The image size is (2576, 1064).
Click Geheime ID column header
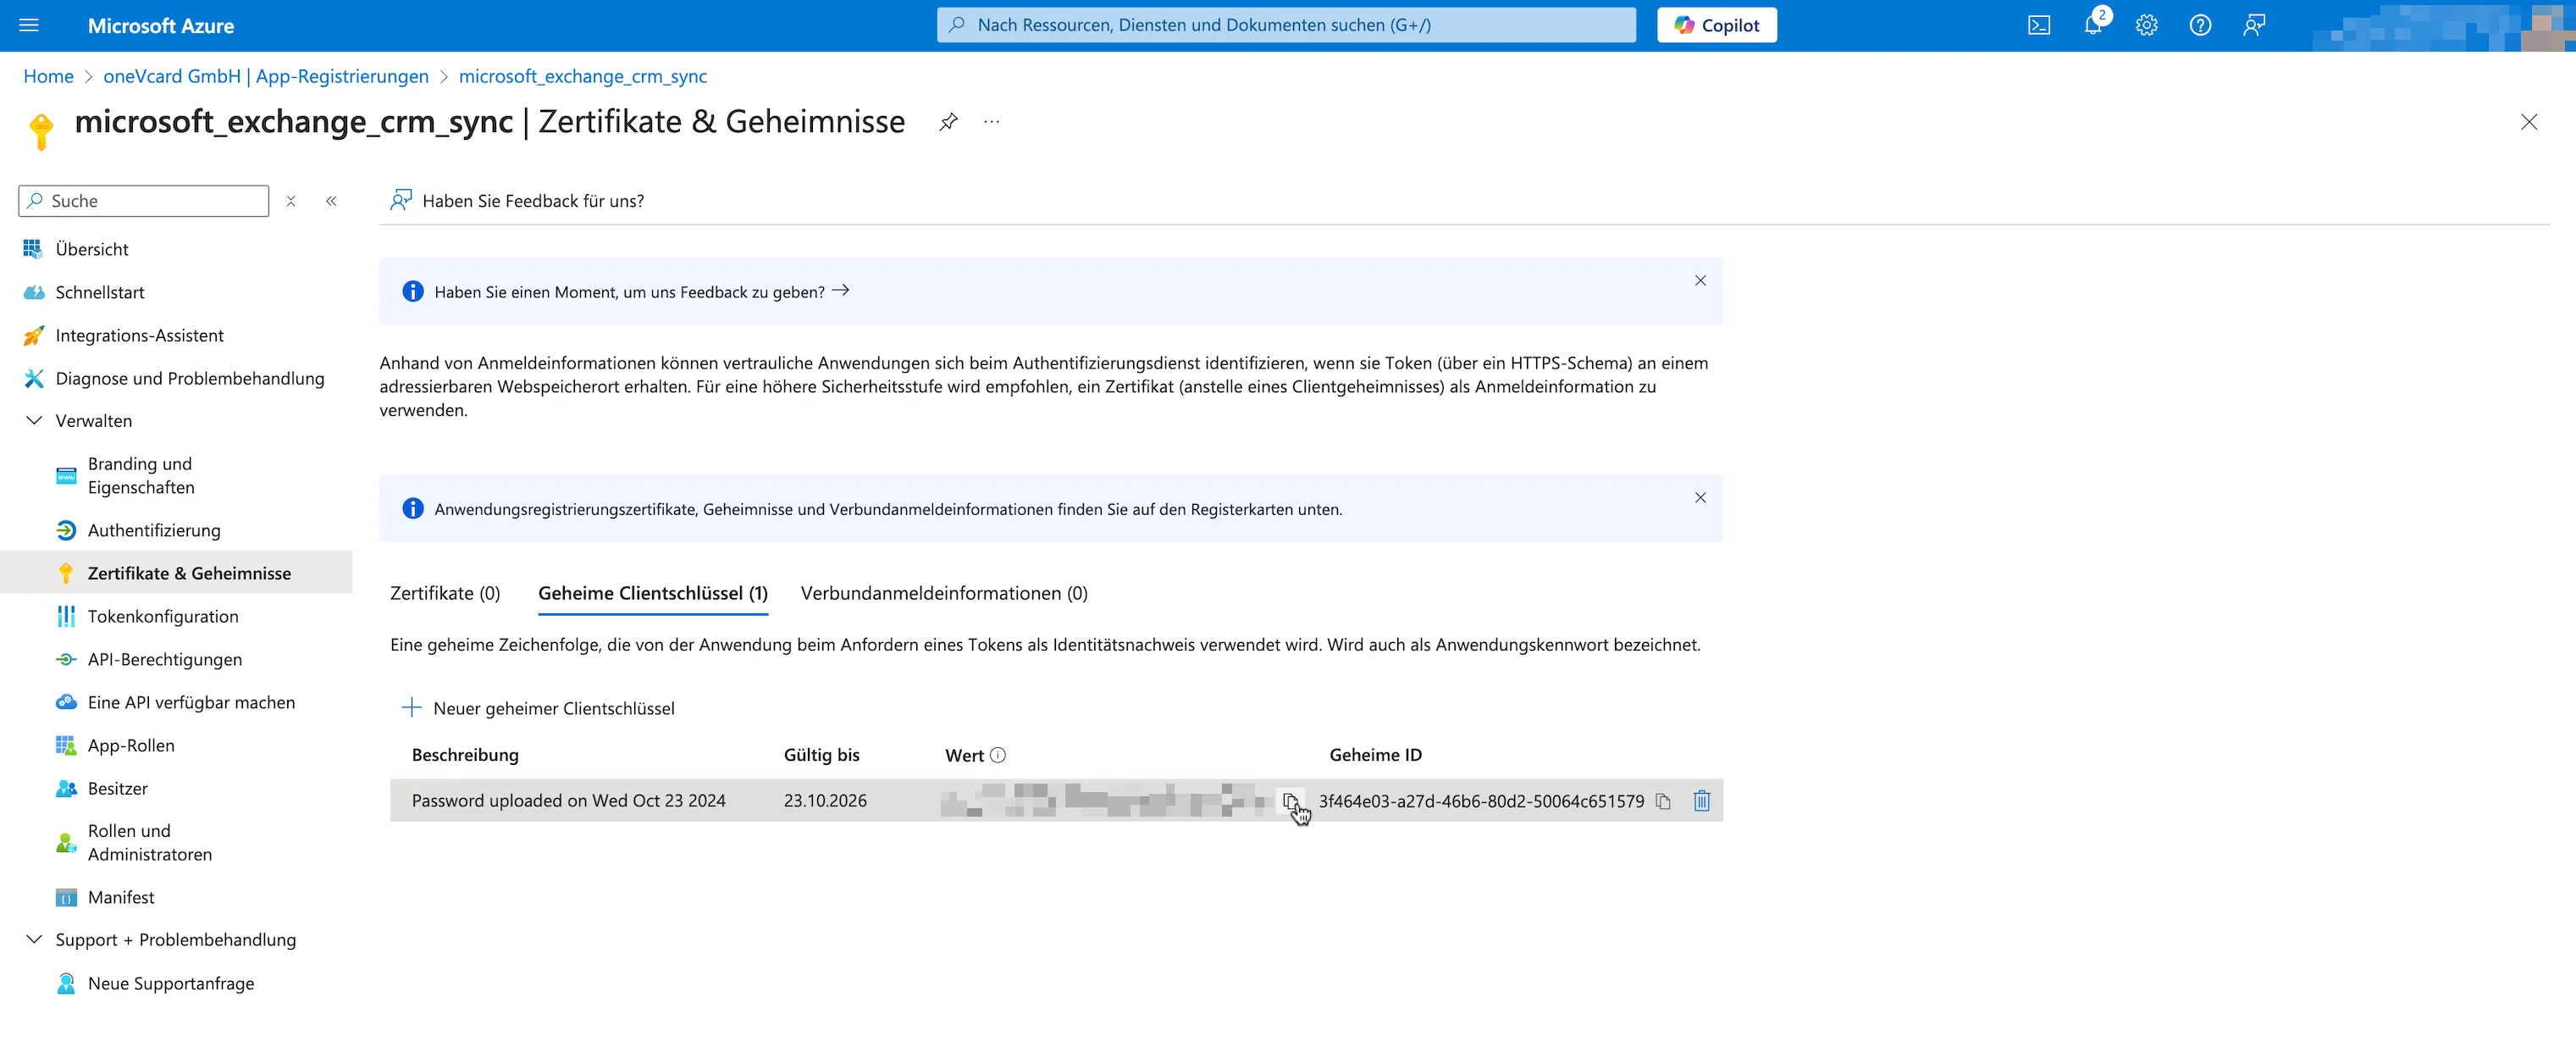tap(1375, 755)
